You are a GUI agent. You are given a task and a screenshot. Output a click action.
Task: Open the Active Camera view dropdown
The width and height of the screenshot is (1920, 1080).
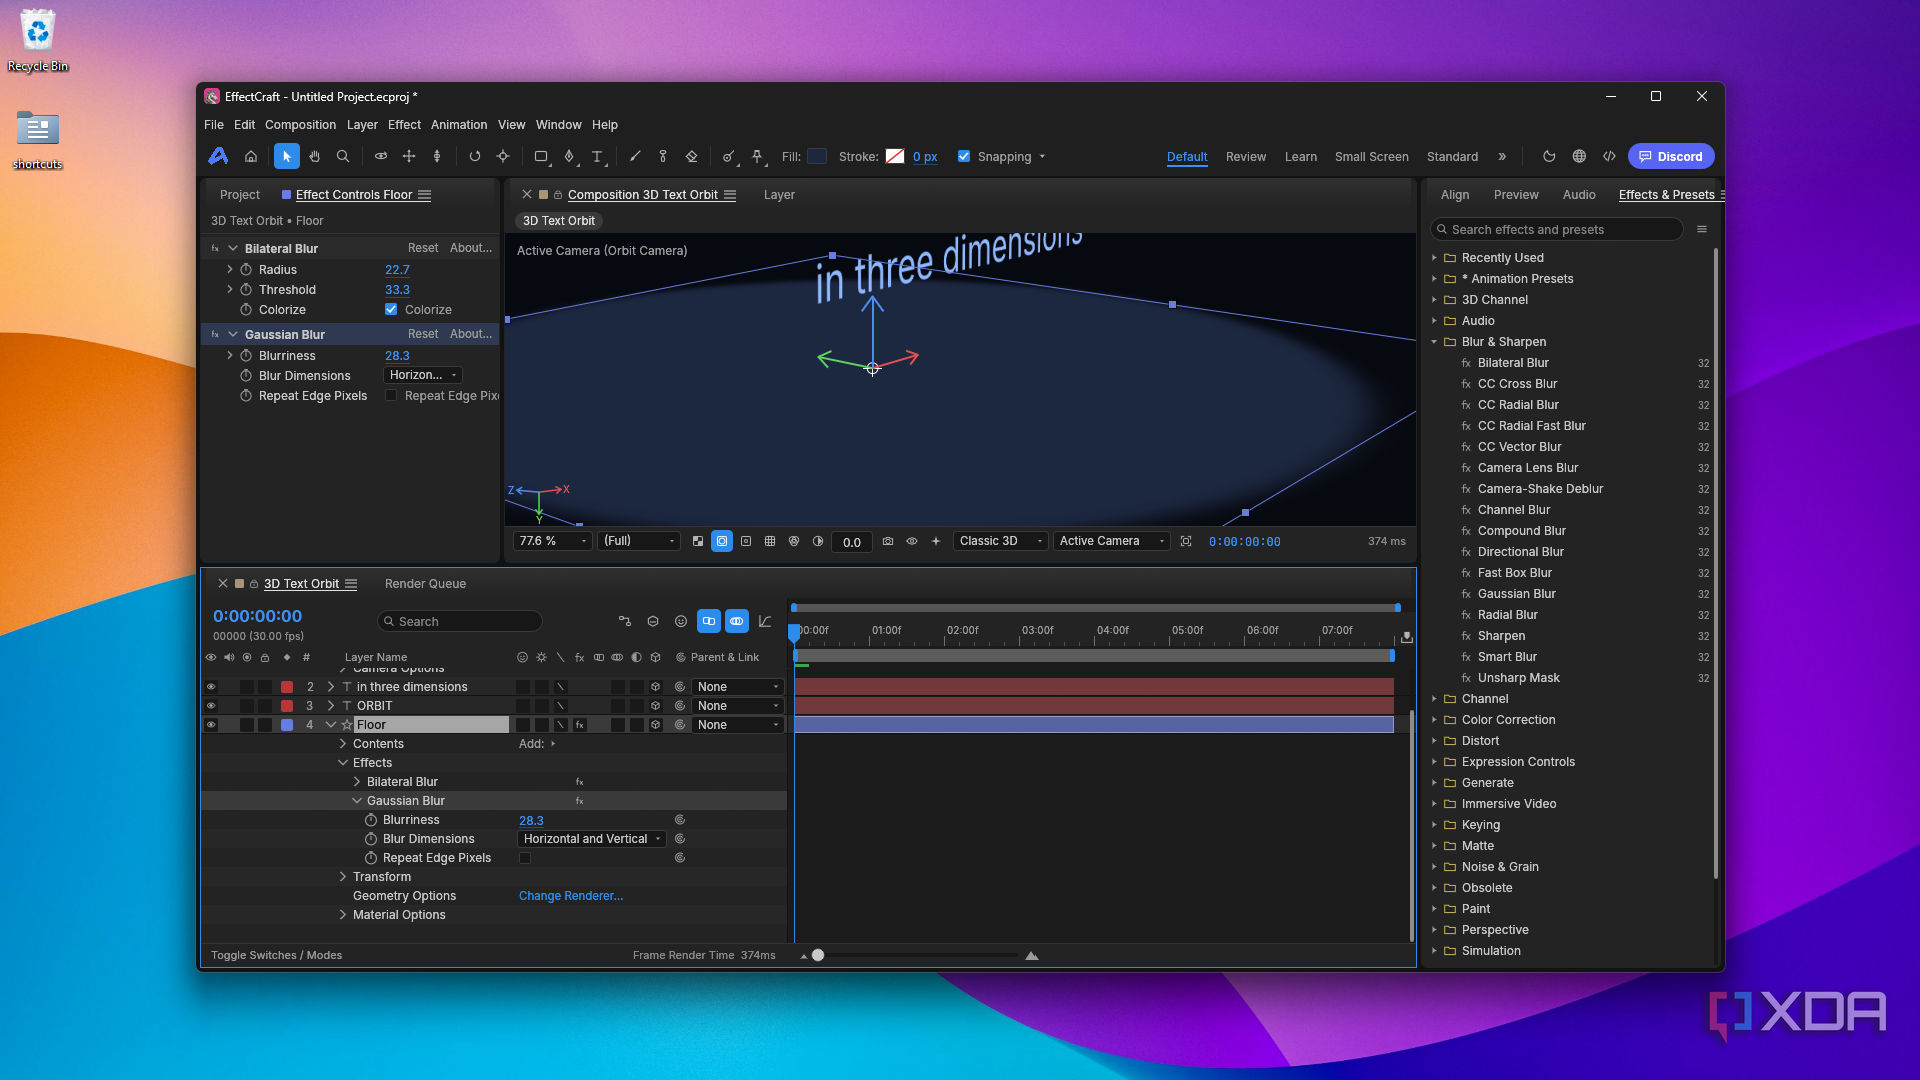pos(1111,541)
